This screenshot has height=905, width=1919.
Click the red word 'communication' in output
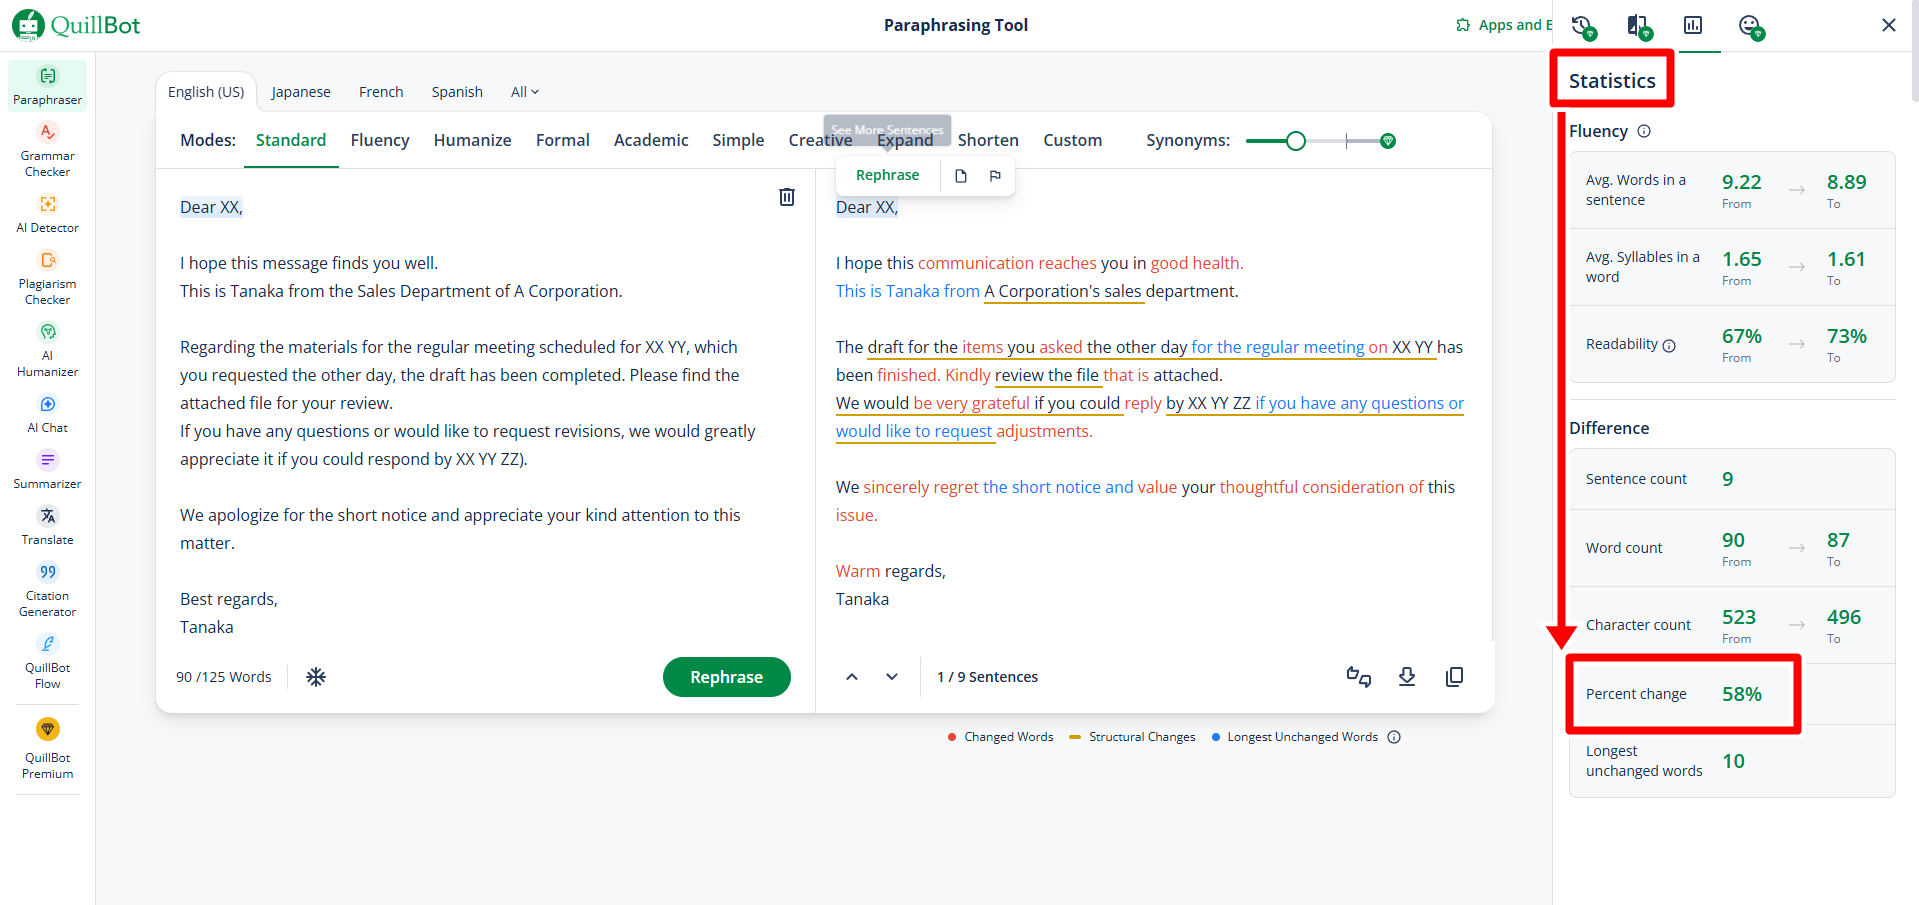pyautogui.click(x=976, y=263)
